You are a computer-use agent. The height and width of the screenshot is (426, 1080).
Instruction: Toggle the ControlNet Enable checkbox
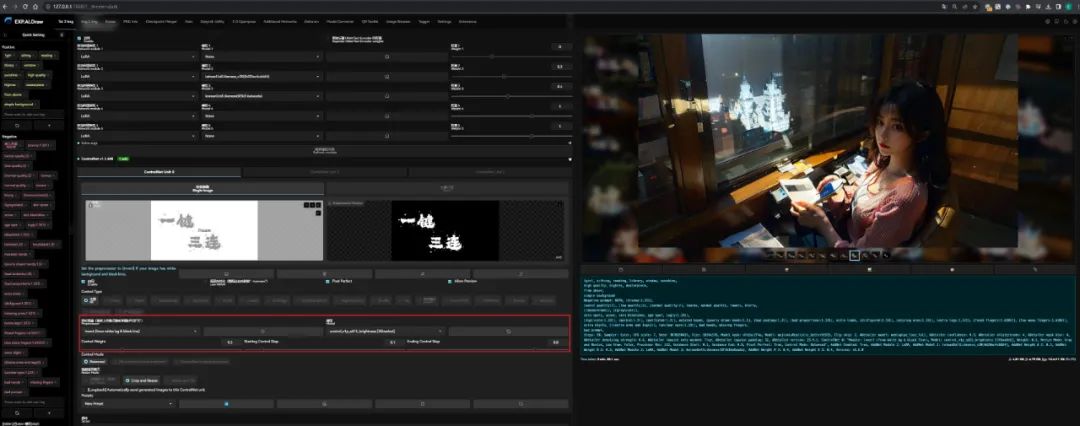(x=85, y=281)
